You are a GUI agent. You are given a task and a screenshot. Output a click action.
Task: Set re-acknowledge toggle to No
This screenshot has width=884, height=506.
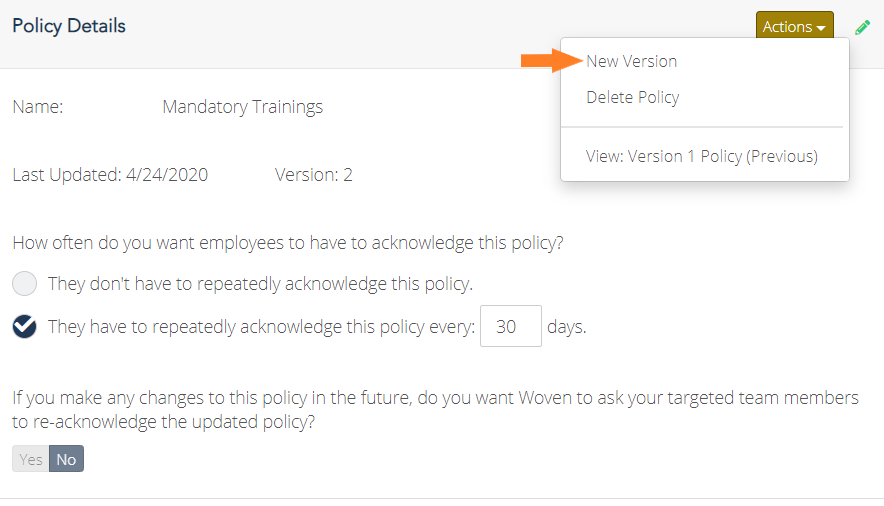coord(67,459)
